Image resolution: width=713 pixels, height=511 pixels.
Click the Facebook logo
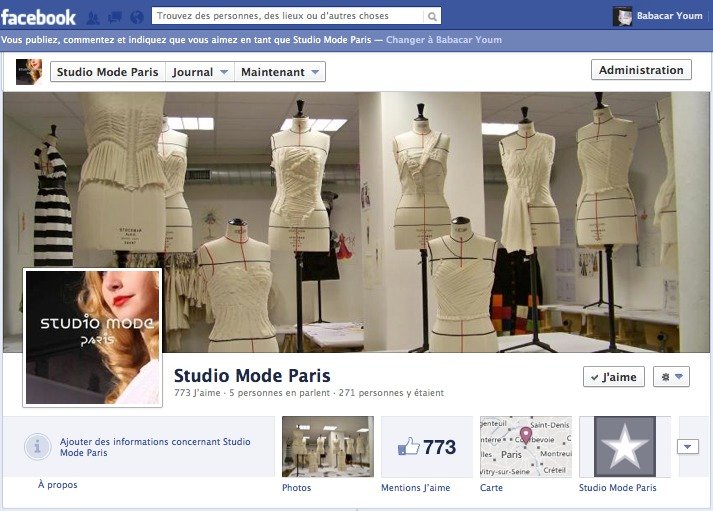tap(38, 16)
